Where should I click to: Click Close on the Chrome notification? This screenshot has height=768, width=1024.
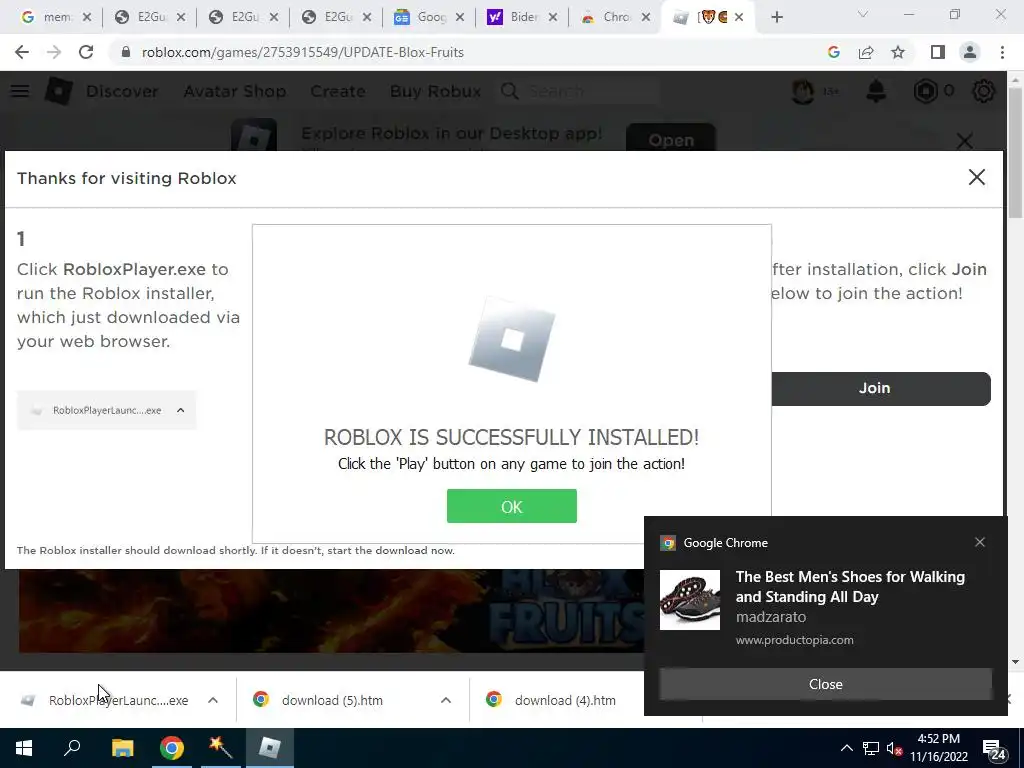point(825,684)
